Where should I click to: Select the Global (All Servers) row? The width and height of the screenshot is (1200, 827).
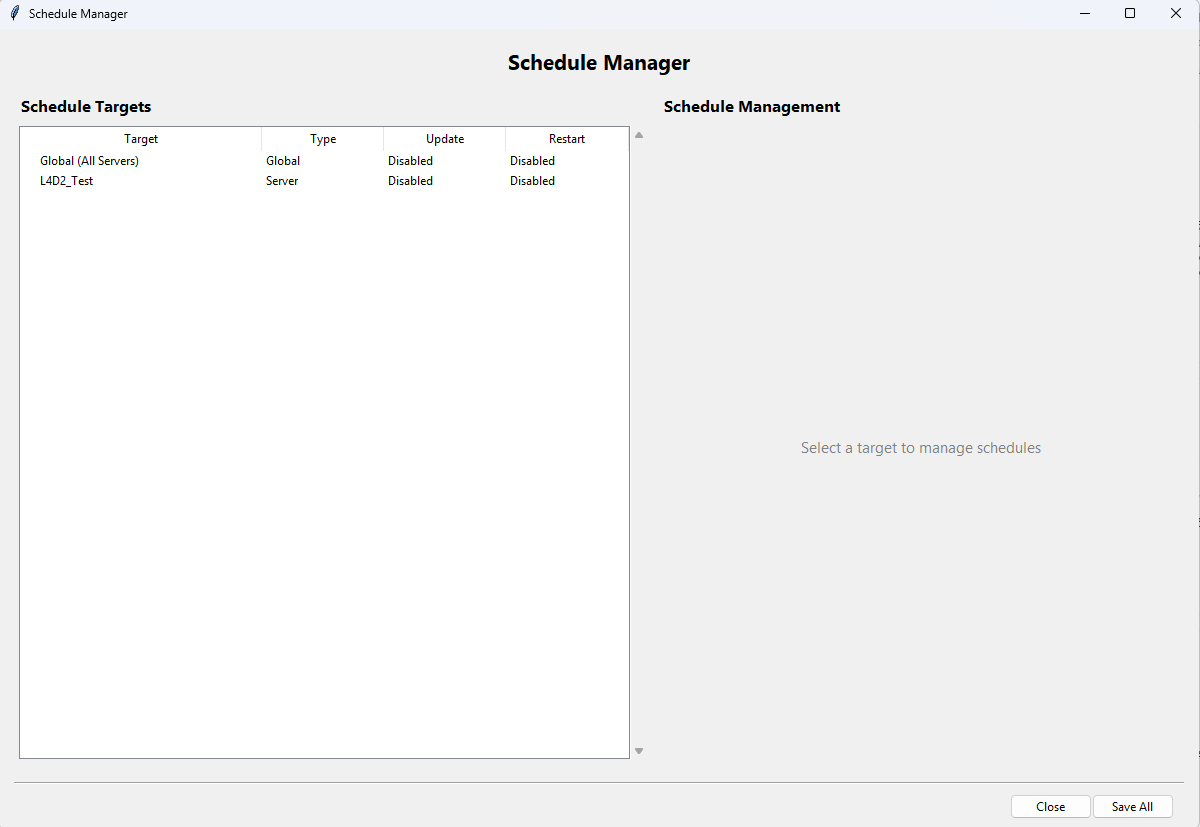(x=324, y=161)
